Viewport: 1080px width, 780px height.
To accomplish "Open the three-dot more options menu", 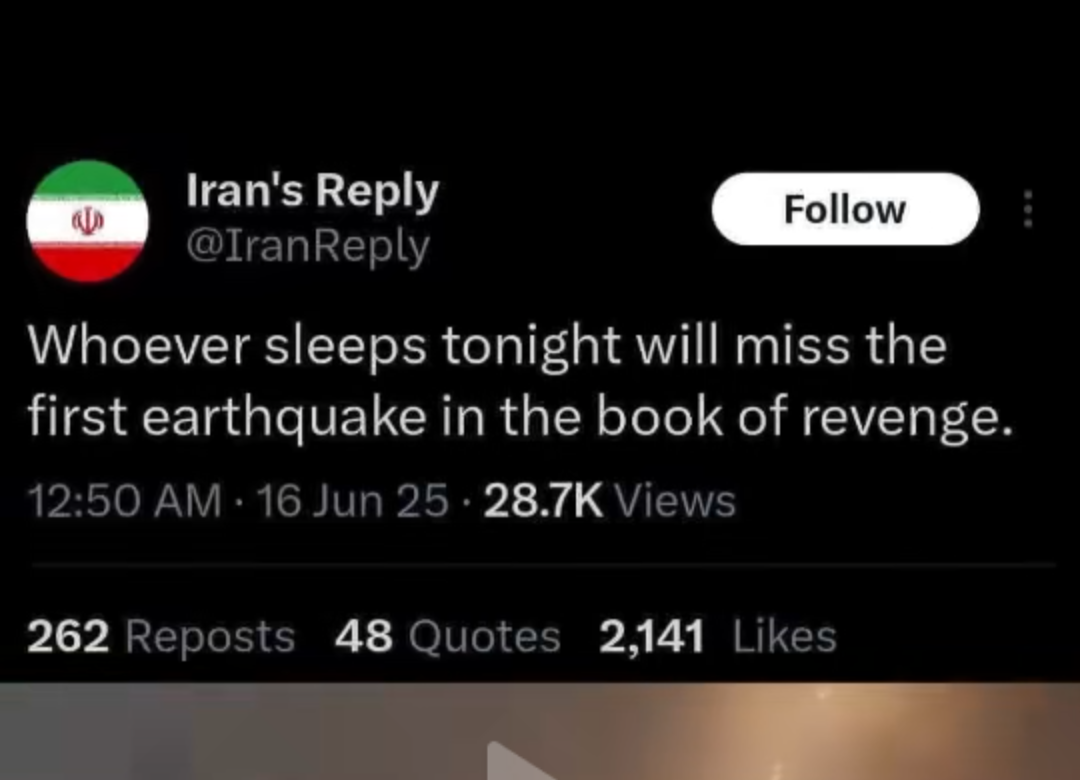I will coord(1028,209).
